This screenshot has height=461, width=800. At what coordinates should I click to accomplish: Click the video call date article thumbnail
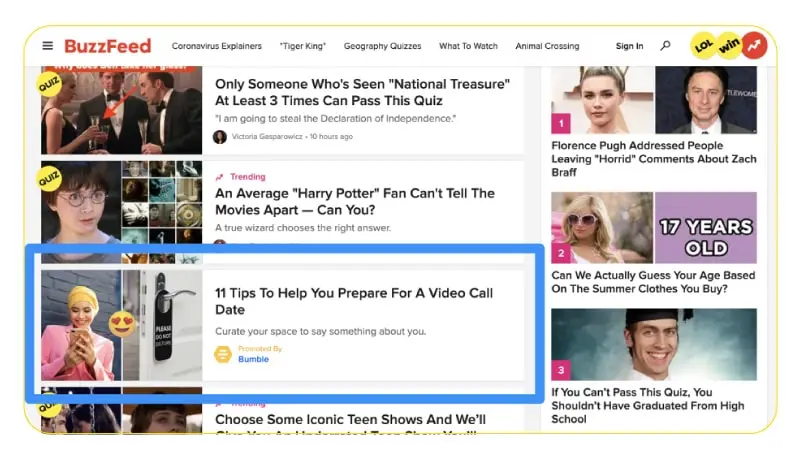click(121, 325)
